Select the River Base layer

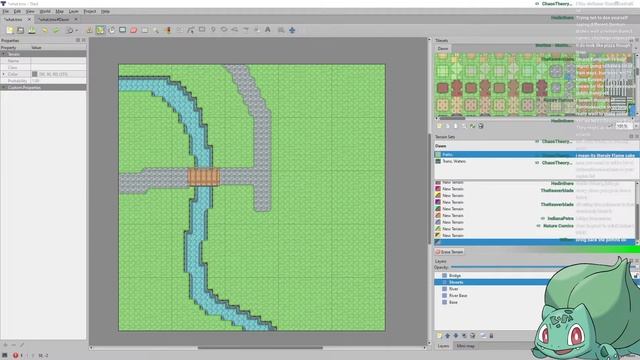[x=458, y=296]
